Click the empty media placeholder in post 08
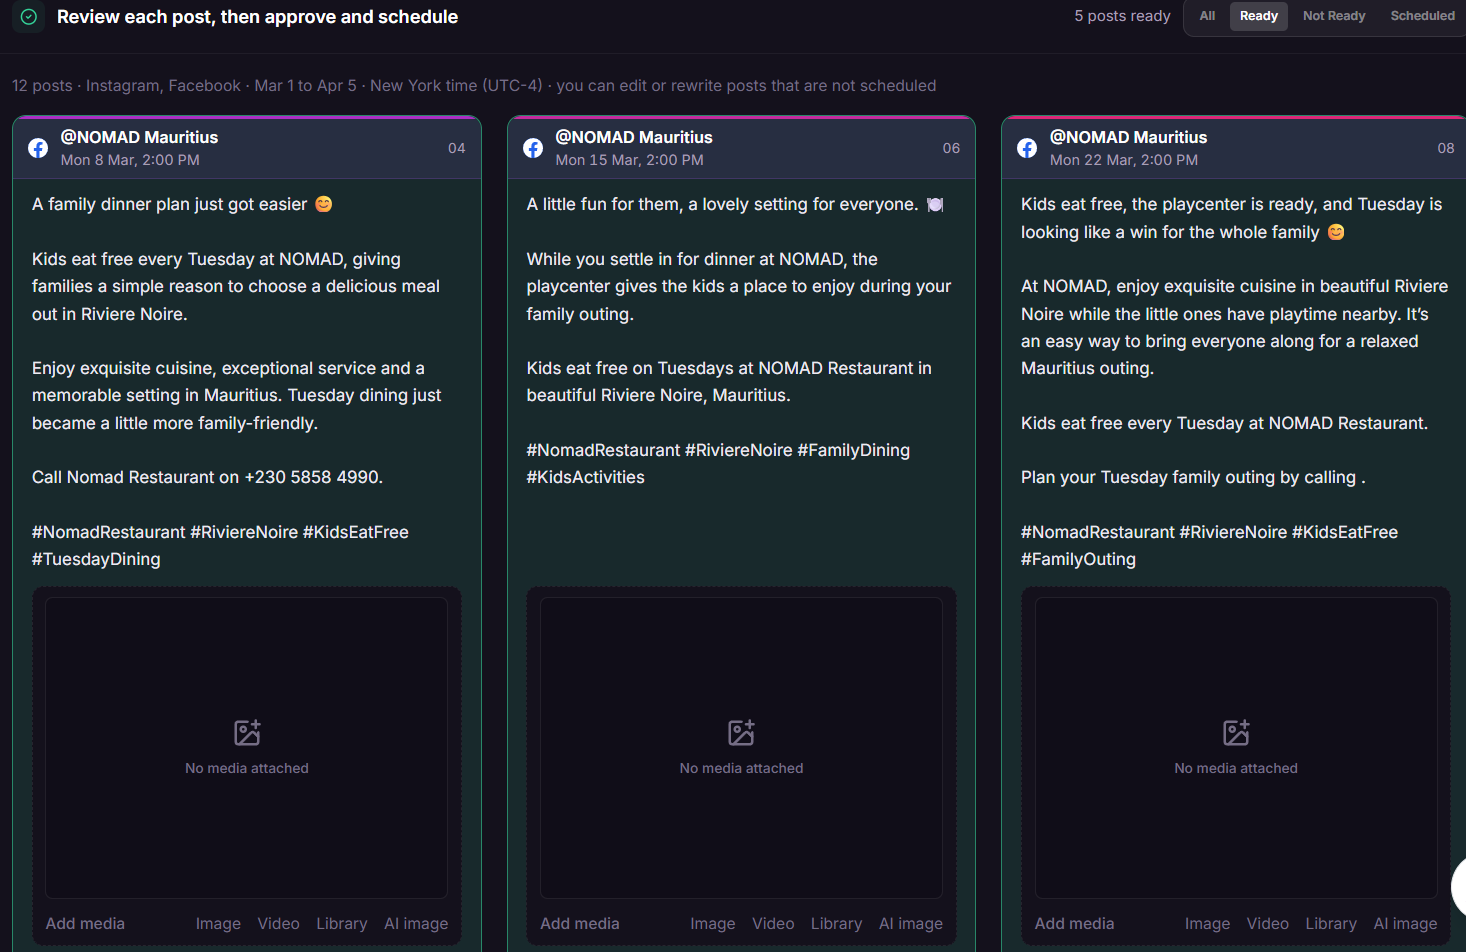The height and width of the screenshot is (952, 1466). (1236, 748)
